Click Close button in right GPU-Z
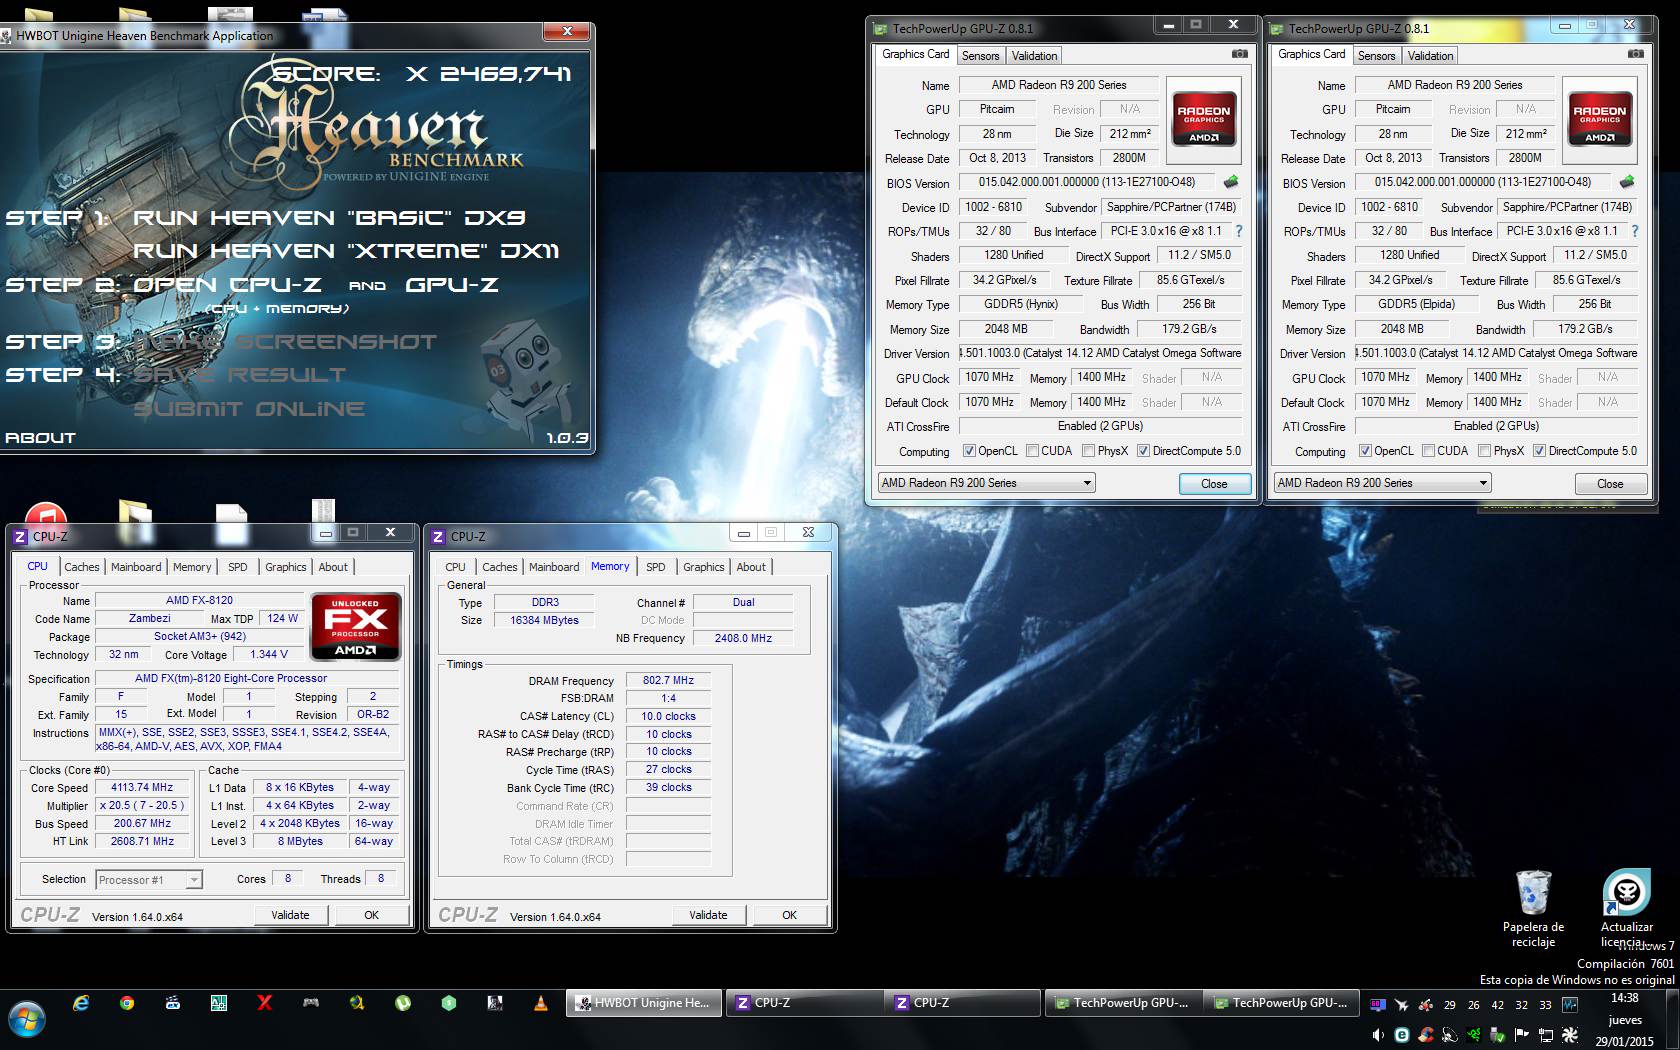Viewport: 1680px width, 1050px height. (x=1610, y=484)
